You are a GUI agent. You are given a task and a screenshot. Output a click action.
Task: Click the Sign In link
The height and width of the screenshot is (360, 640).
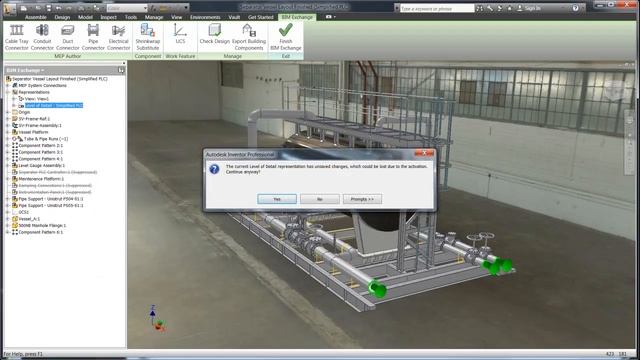coord(532,8)
